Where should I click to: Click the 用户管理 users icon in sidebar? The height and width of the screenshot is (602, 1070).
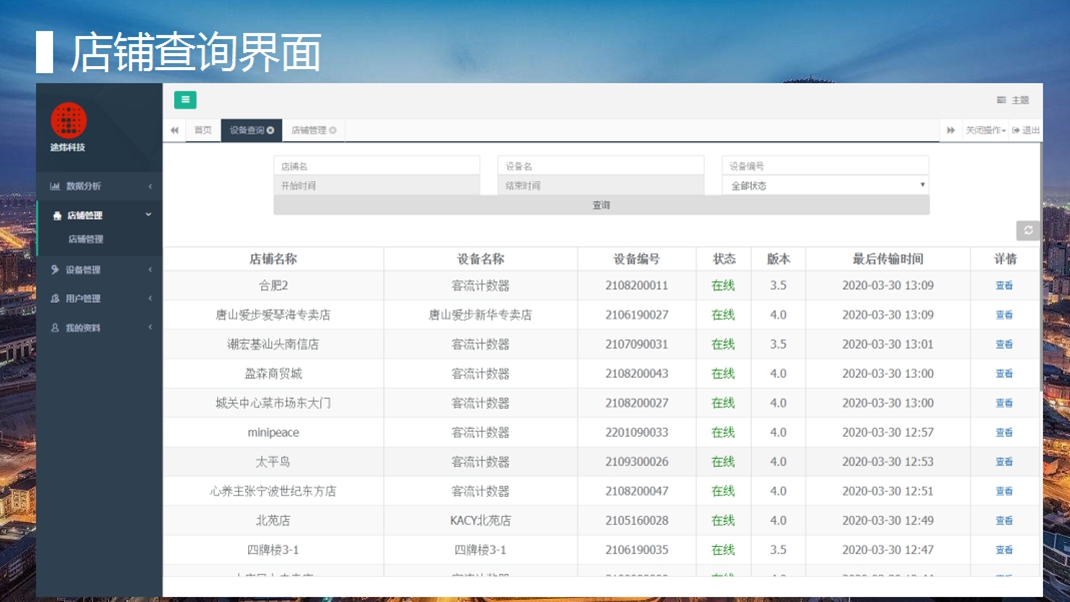[x=55, y=298]
